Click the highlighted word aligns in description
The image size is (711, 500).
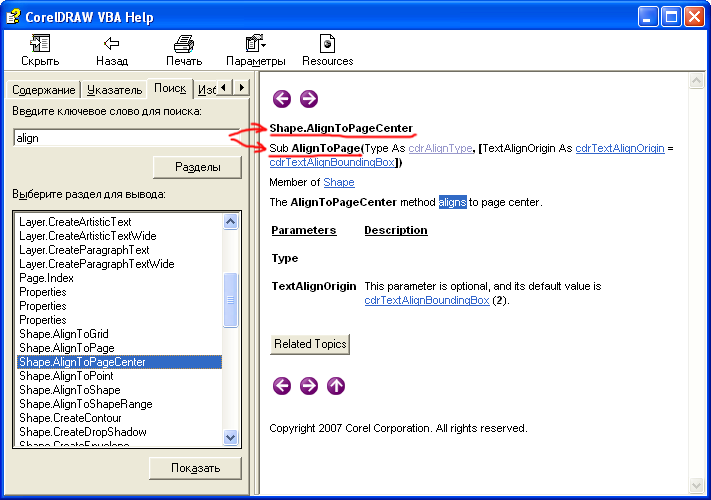[453, 202]
